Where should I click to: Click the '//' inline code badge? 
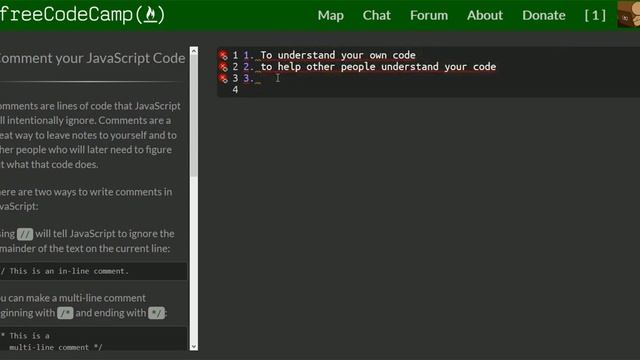[x=25, y=234]
